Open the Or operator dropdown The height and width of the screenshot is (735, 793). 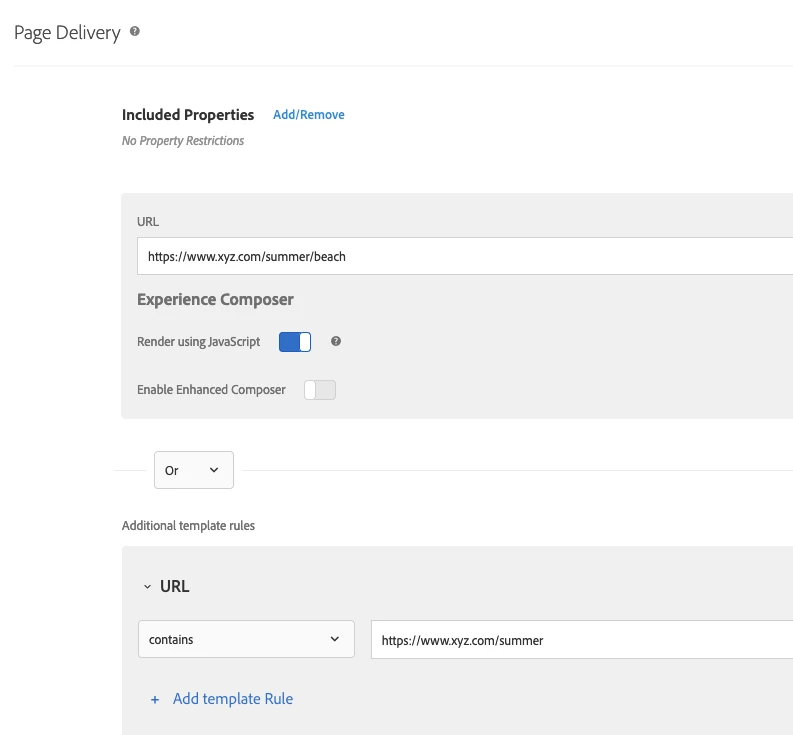(193, 470)
